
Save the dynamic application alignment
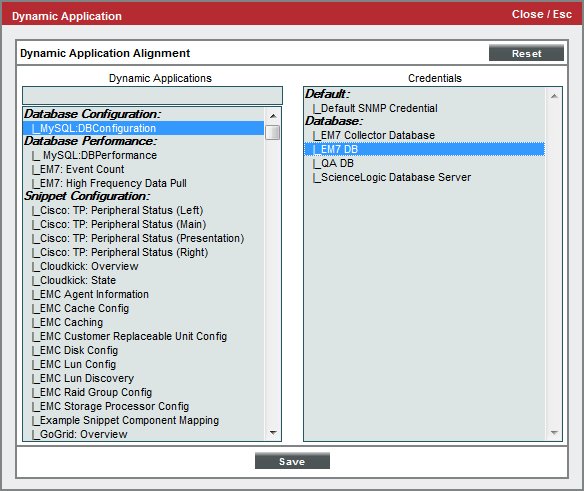[292, 461]
